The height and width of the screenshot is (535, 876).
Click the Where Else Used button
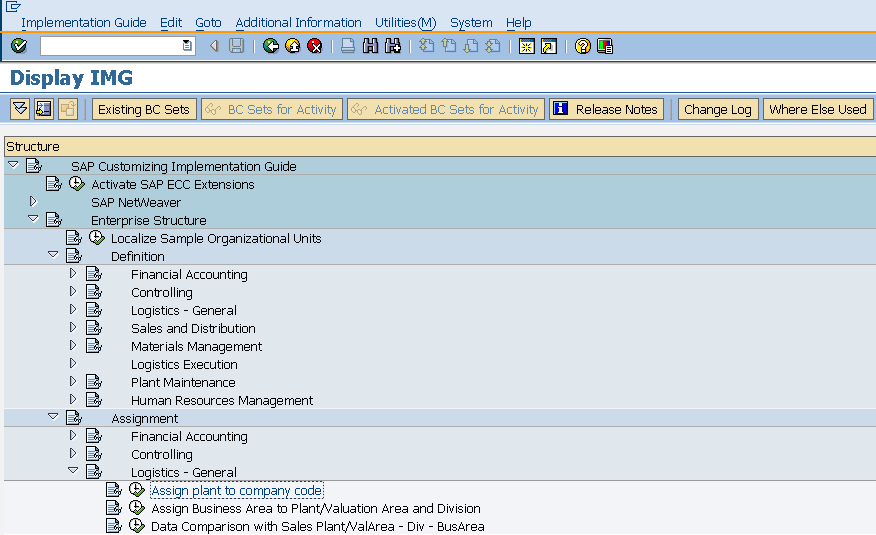click(x=818, y=109)
